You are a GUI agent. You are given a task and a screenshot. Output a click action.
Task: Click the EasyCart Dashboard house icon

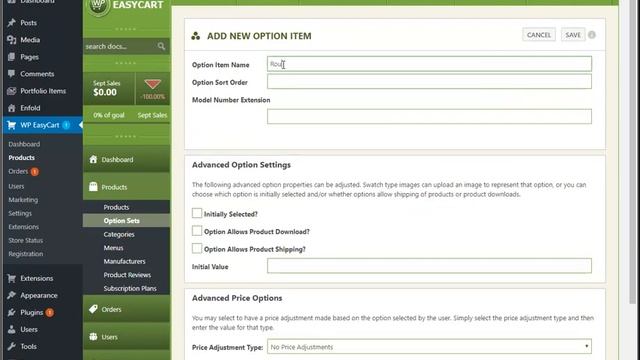93,159
